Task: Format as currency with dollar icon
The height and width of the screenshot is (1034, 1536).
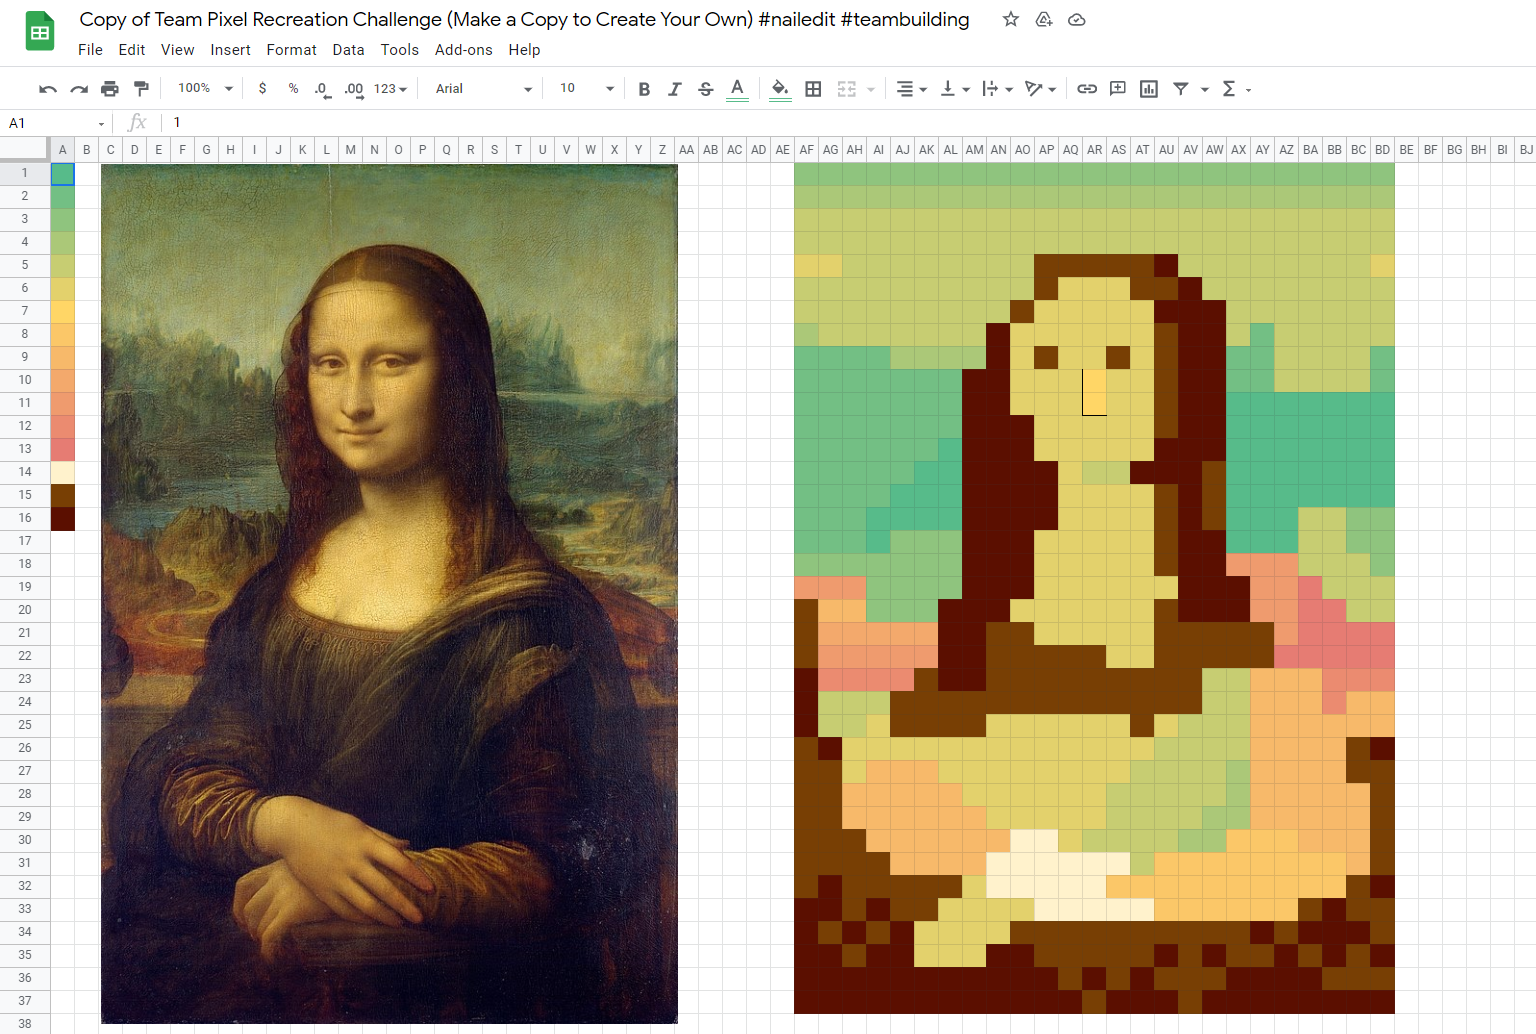Action: tap(262, 88)
